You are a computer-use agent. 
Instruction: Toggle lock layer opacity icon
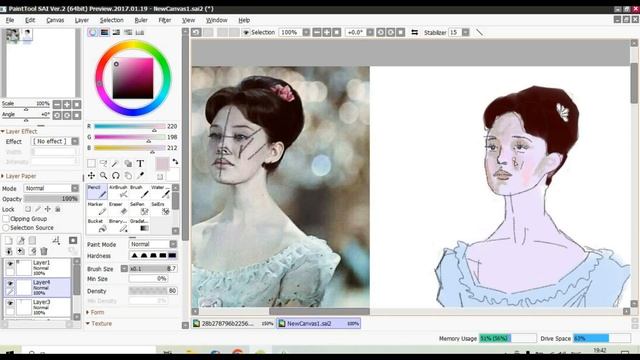pyautogui.click(x=28, y=209)
